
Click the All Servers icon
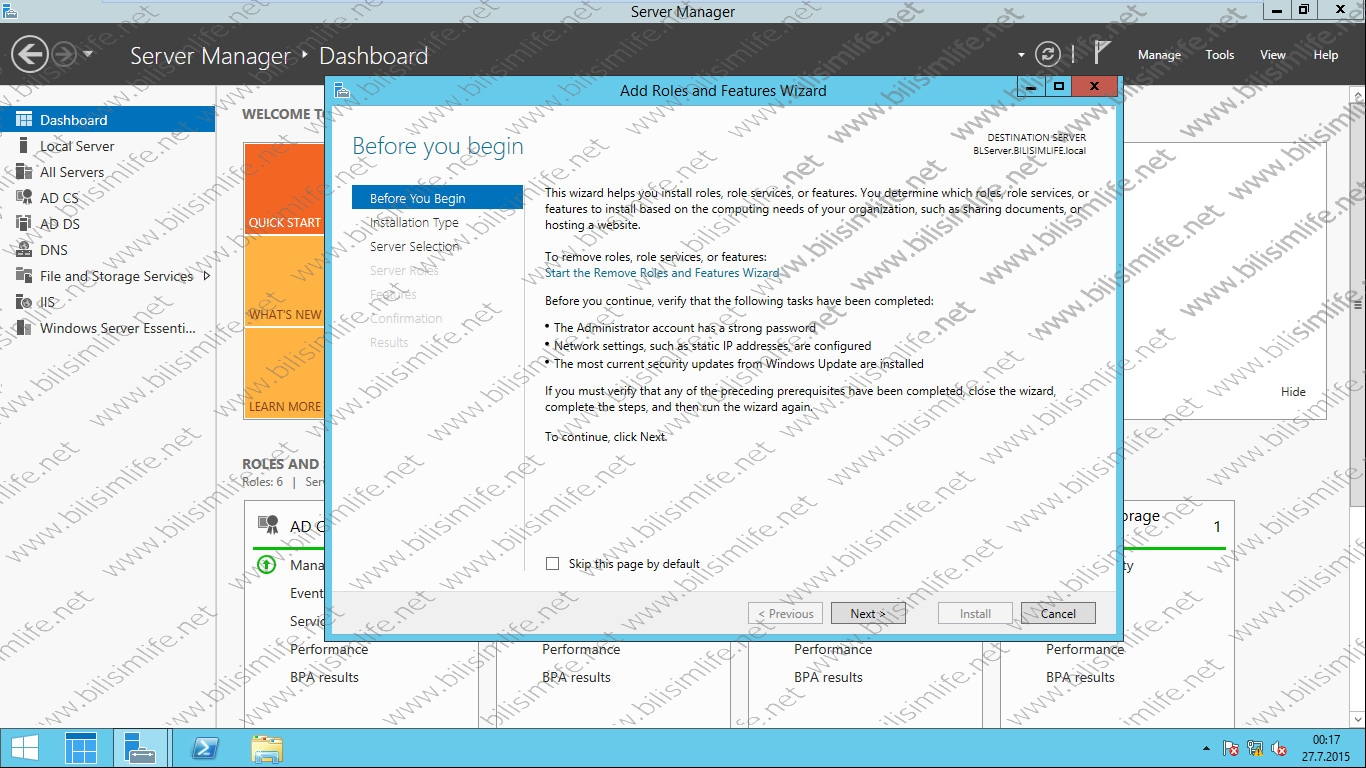[24, 171]
